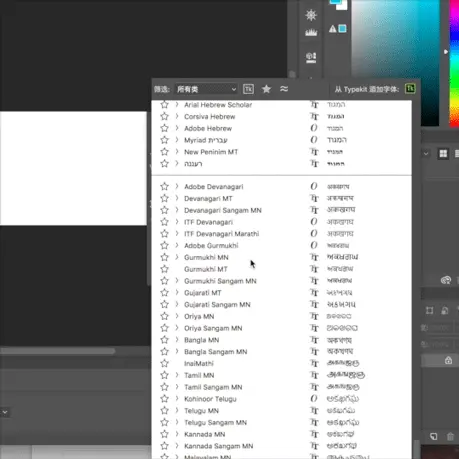Star Kohinoor Telugu font

click(164, 399)
